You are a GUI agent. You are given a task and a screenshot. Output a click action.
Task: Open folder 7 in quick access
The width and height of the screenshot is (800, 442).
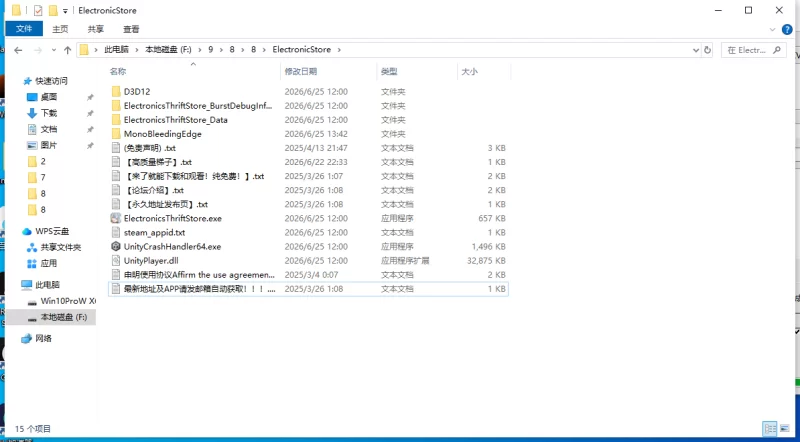[x=37, y=178]
